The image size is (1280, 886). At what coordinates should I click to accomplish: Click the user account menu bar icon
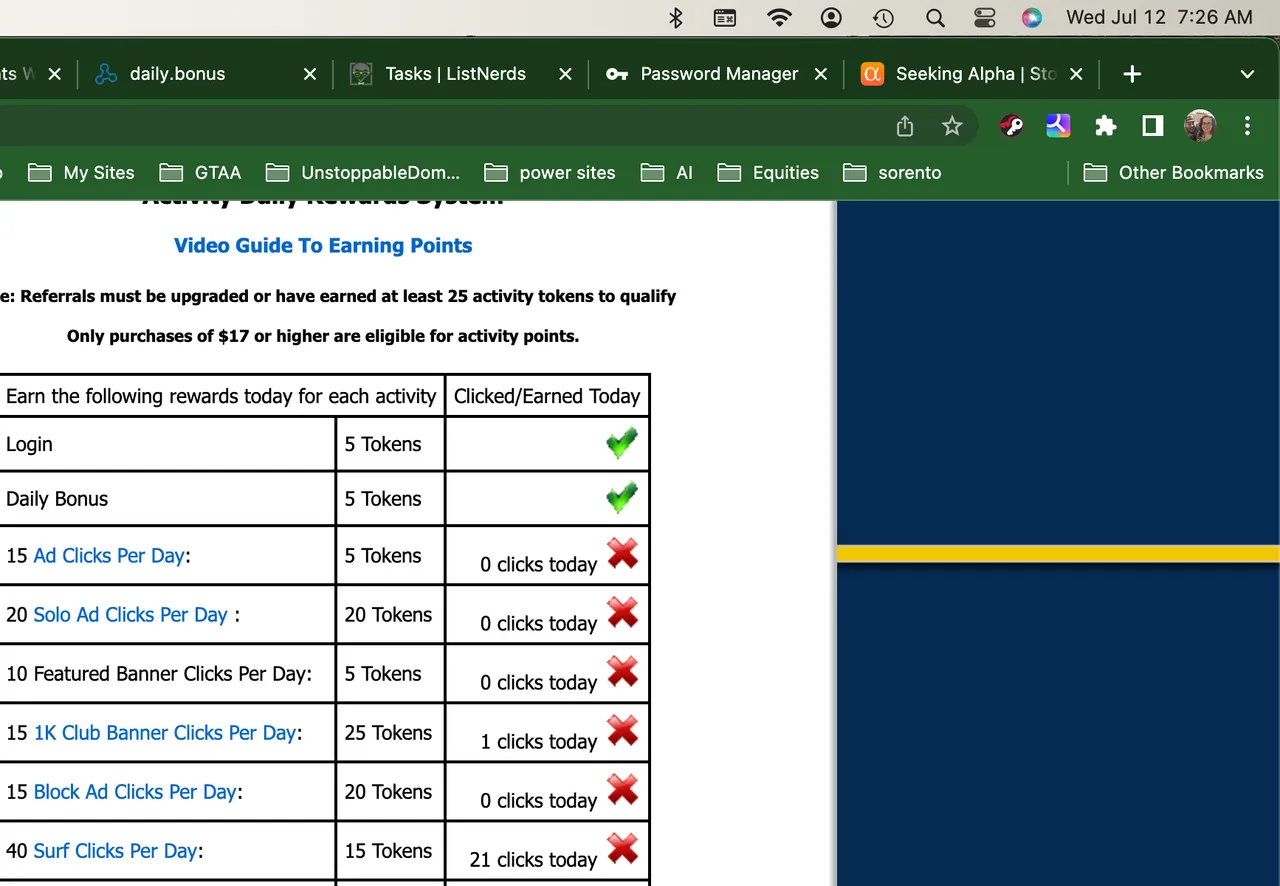(831, 17)
